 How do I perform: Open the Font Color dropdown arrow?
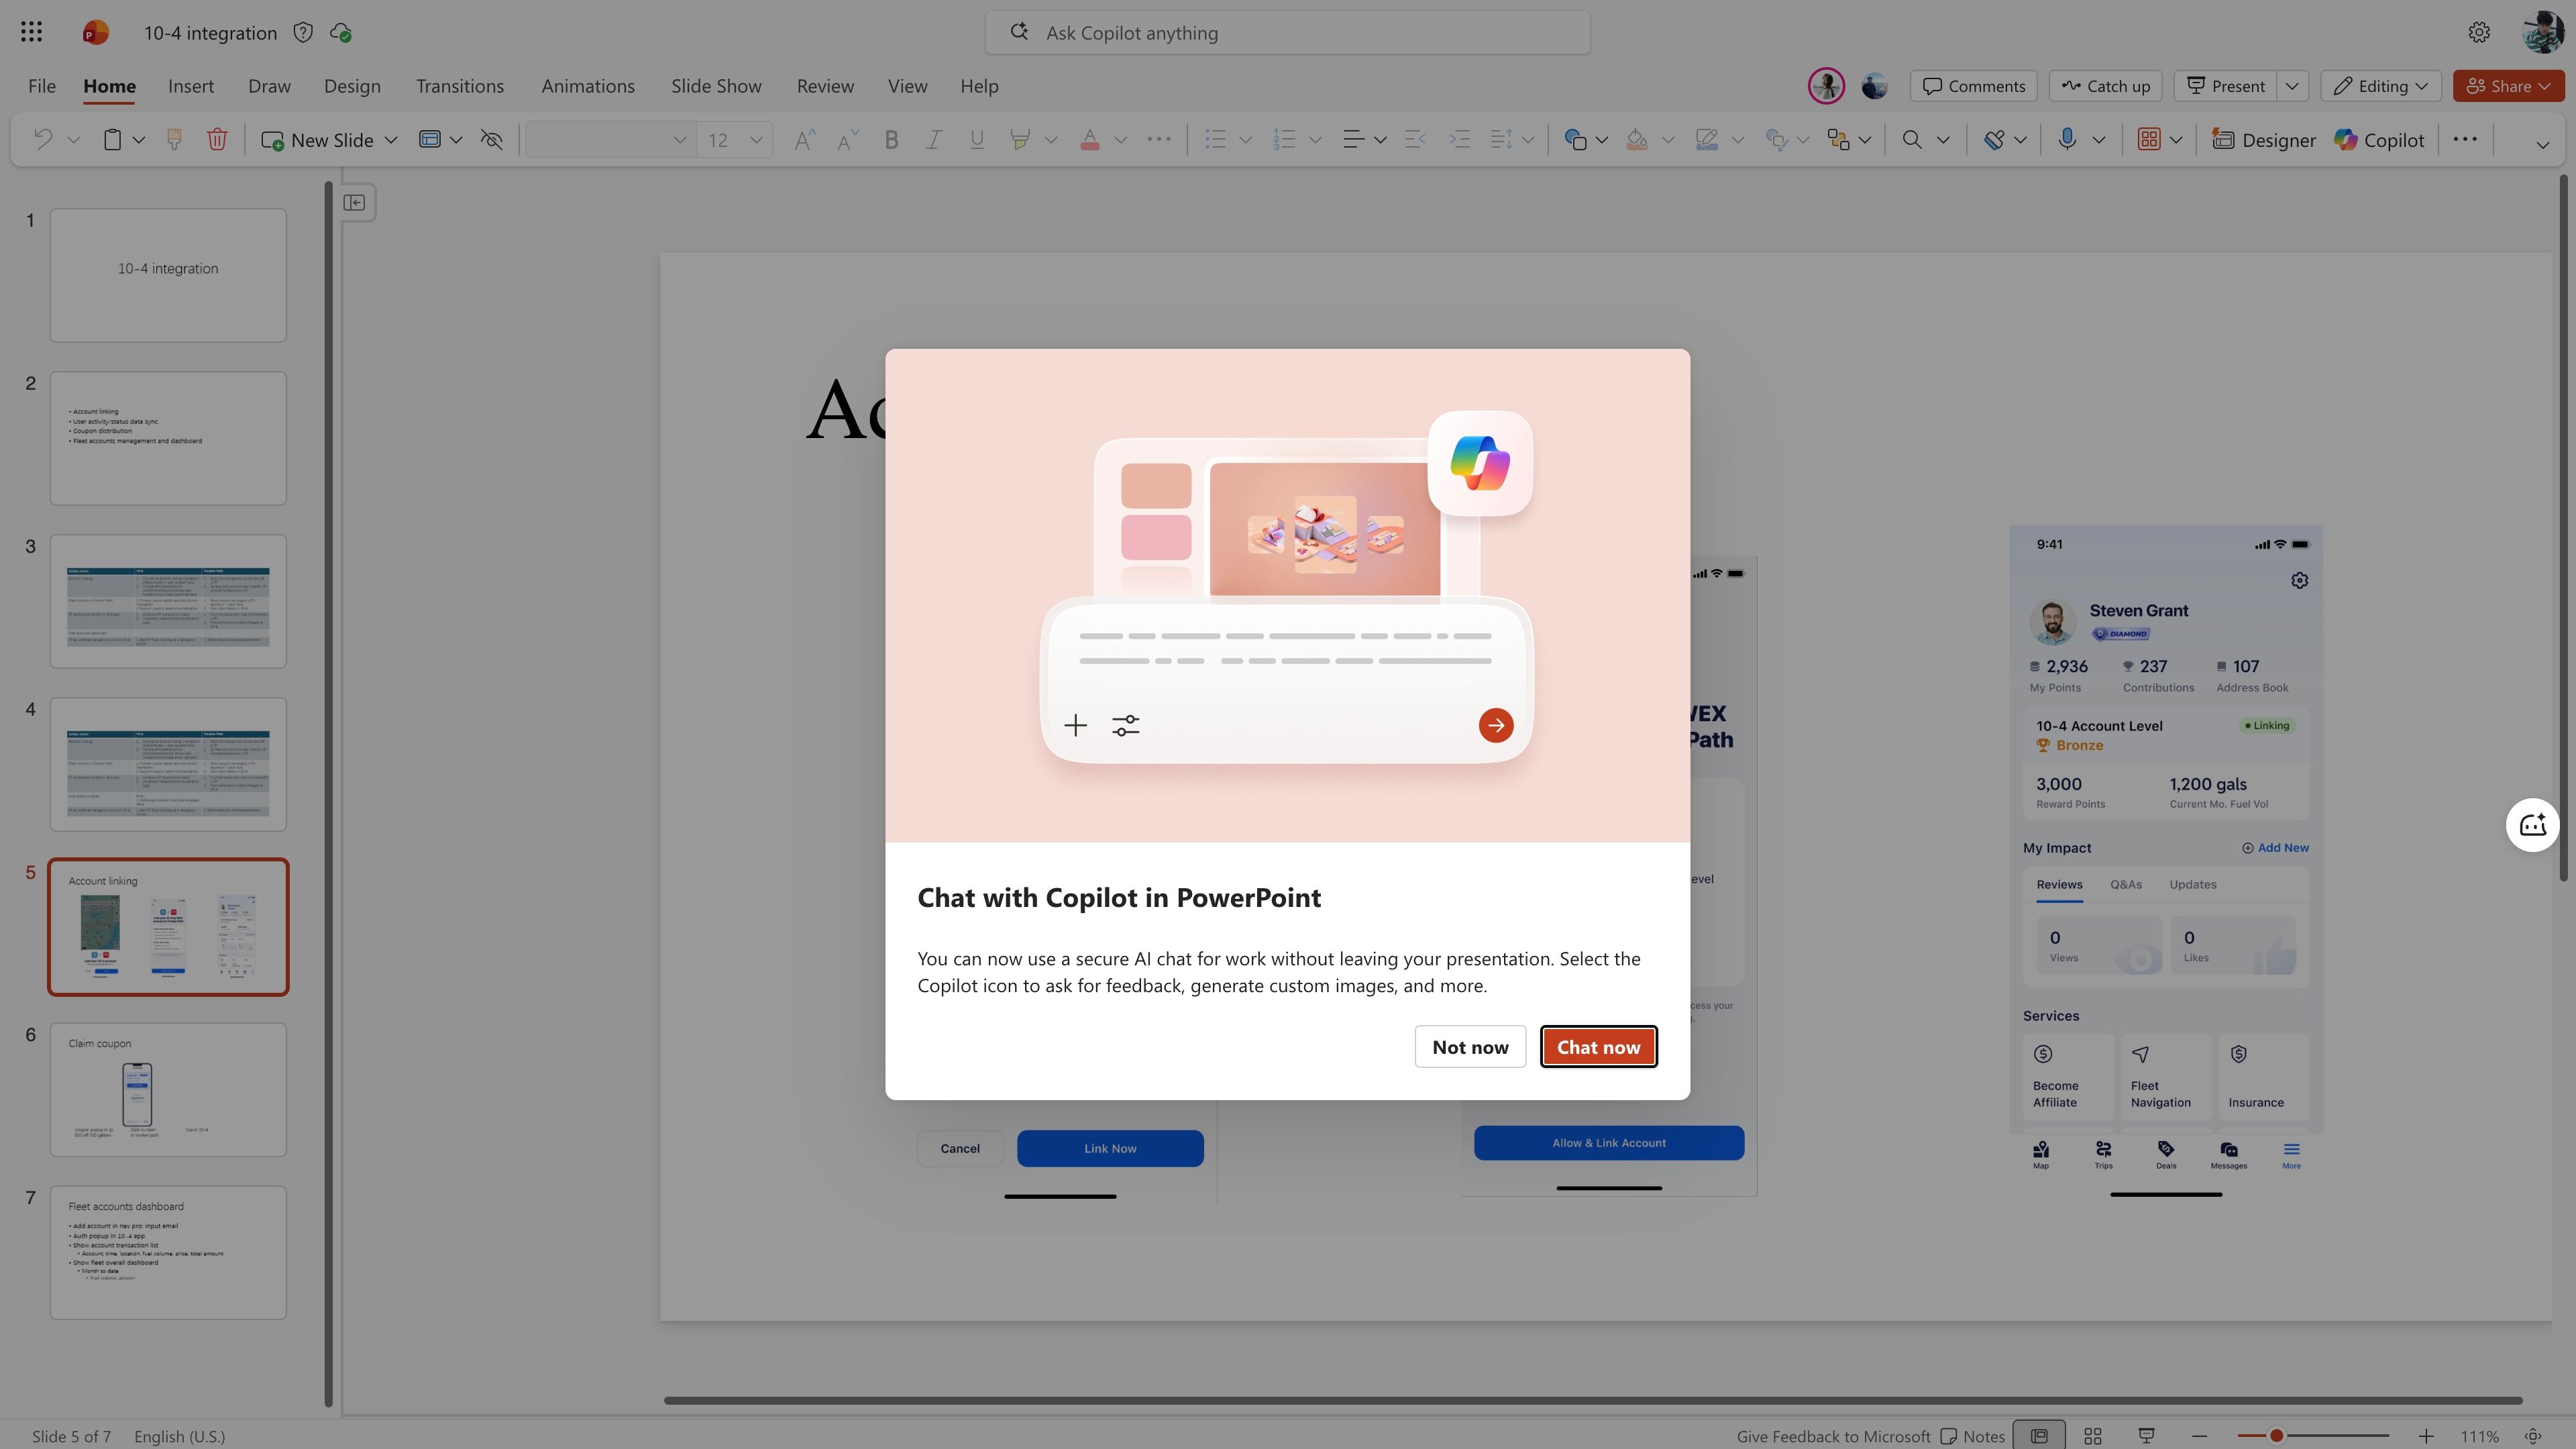(1121, 139)
